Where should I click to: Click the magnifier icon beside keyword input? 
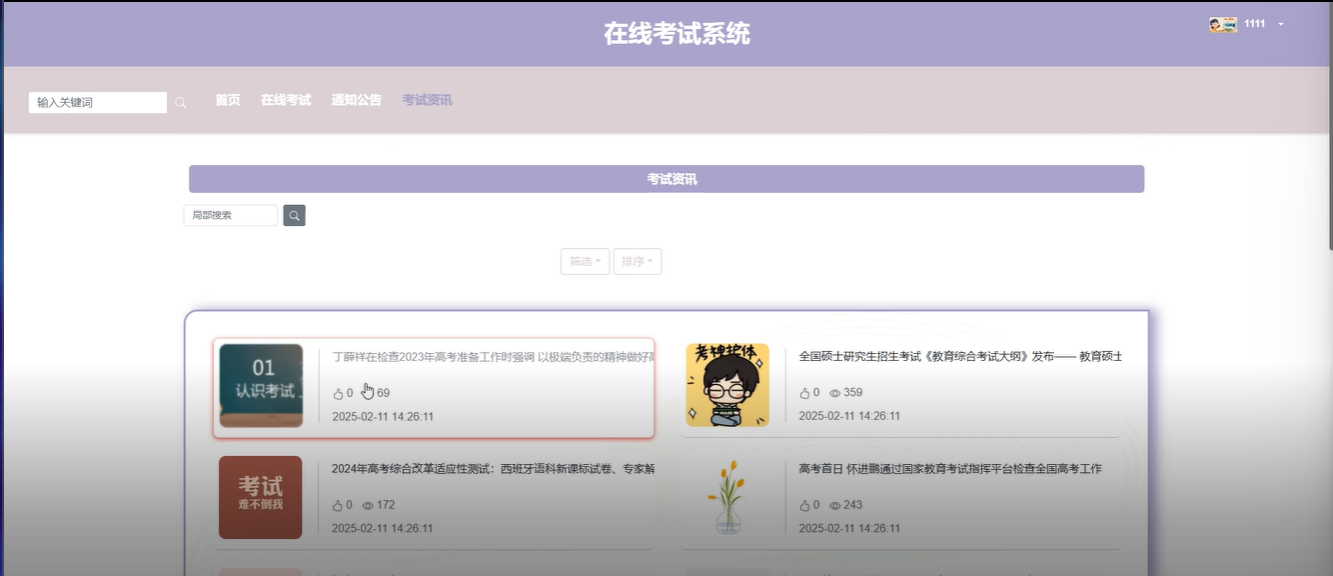[181, 102]
